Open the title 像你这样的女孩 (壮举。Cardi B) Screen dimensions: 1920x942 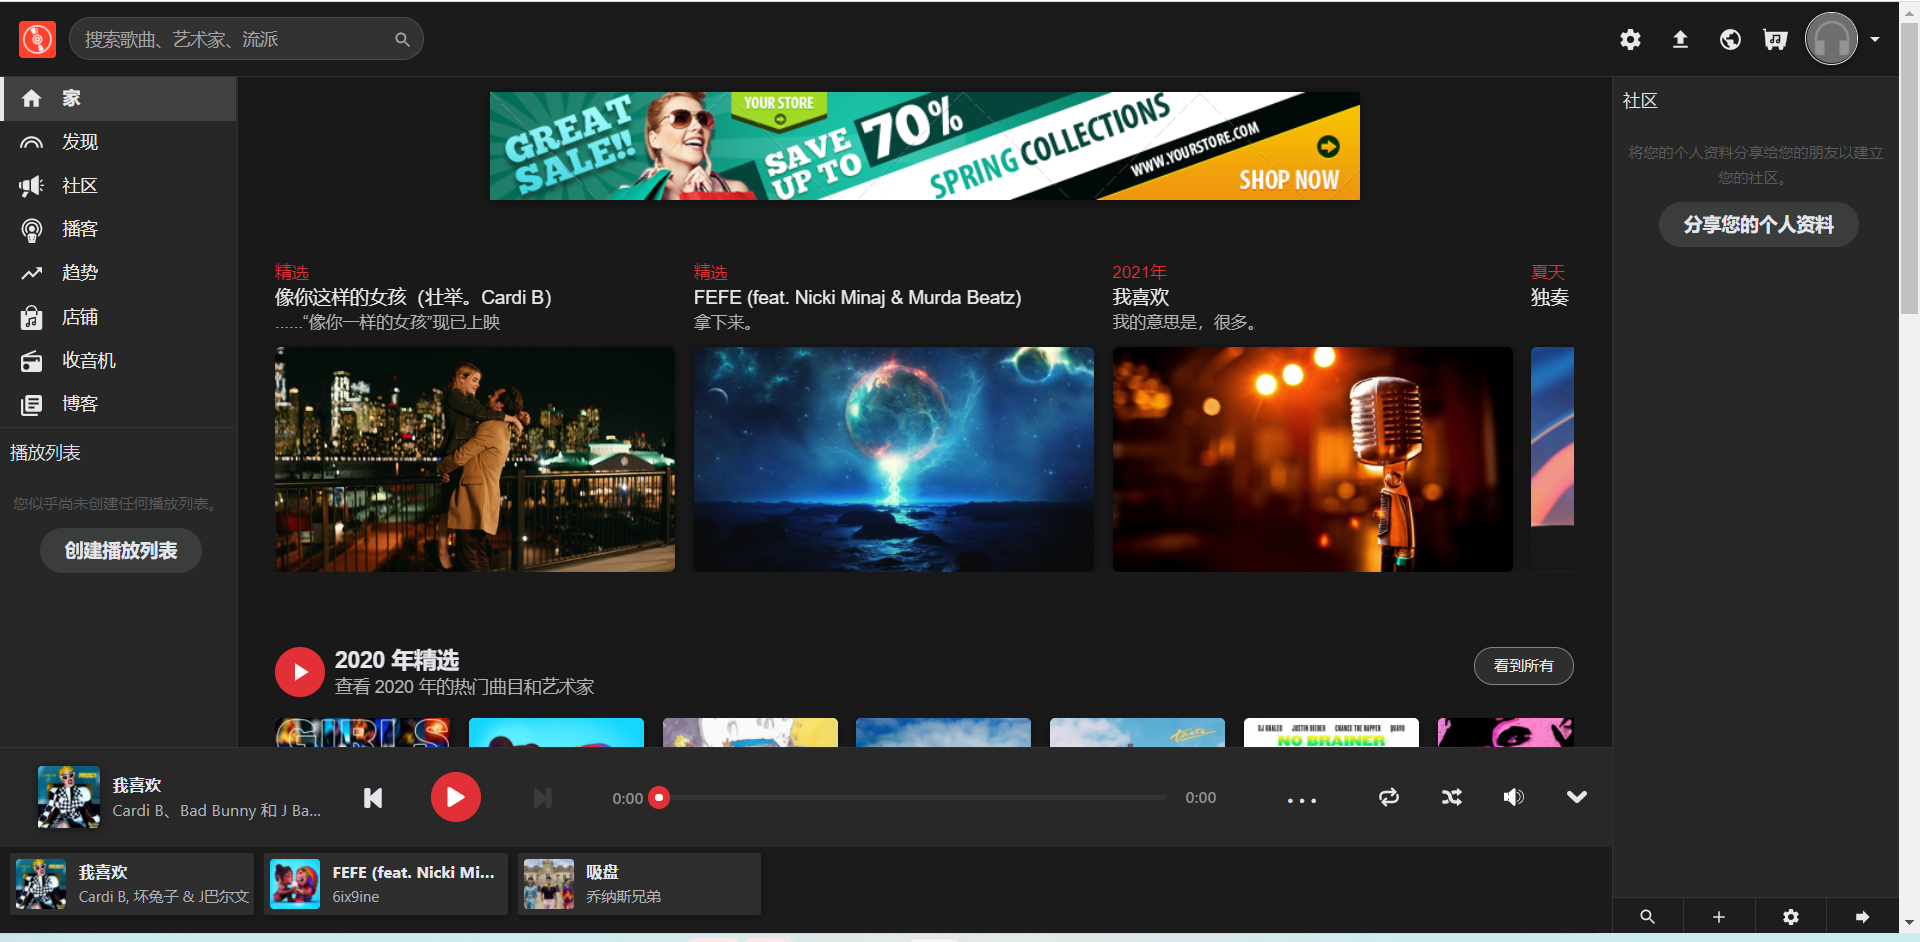coord(413,297)
